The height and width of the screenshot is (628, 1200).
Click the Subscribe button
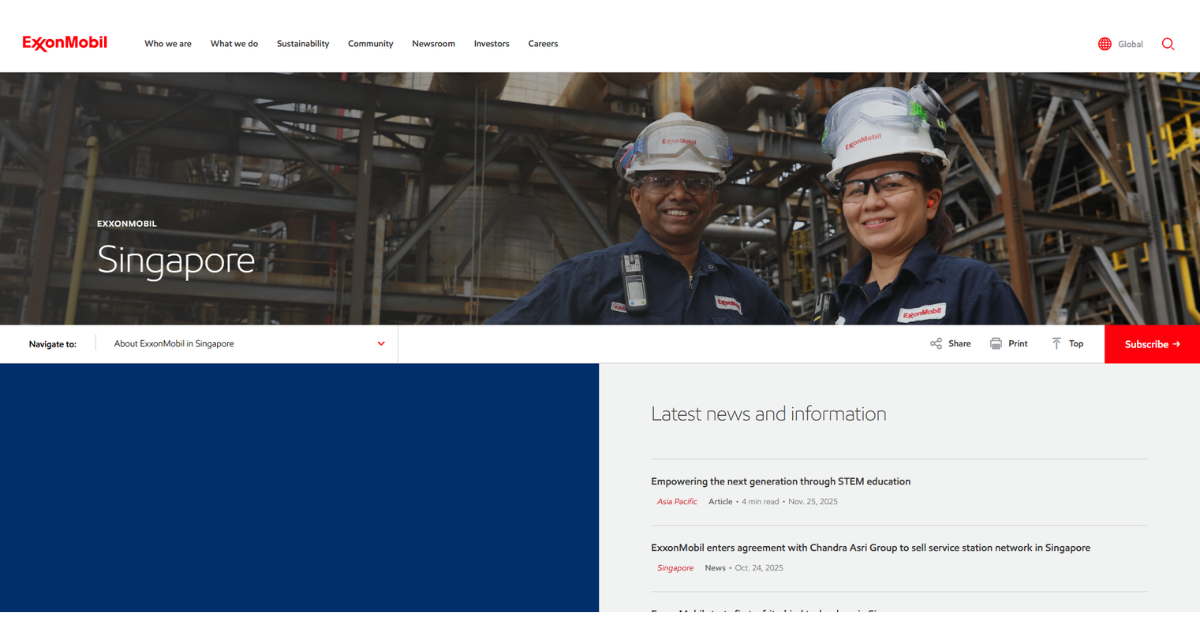click(1152, 344)
